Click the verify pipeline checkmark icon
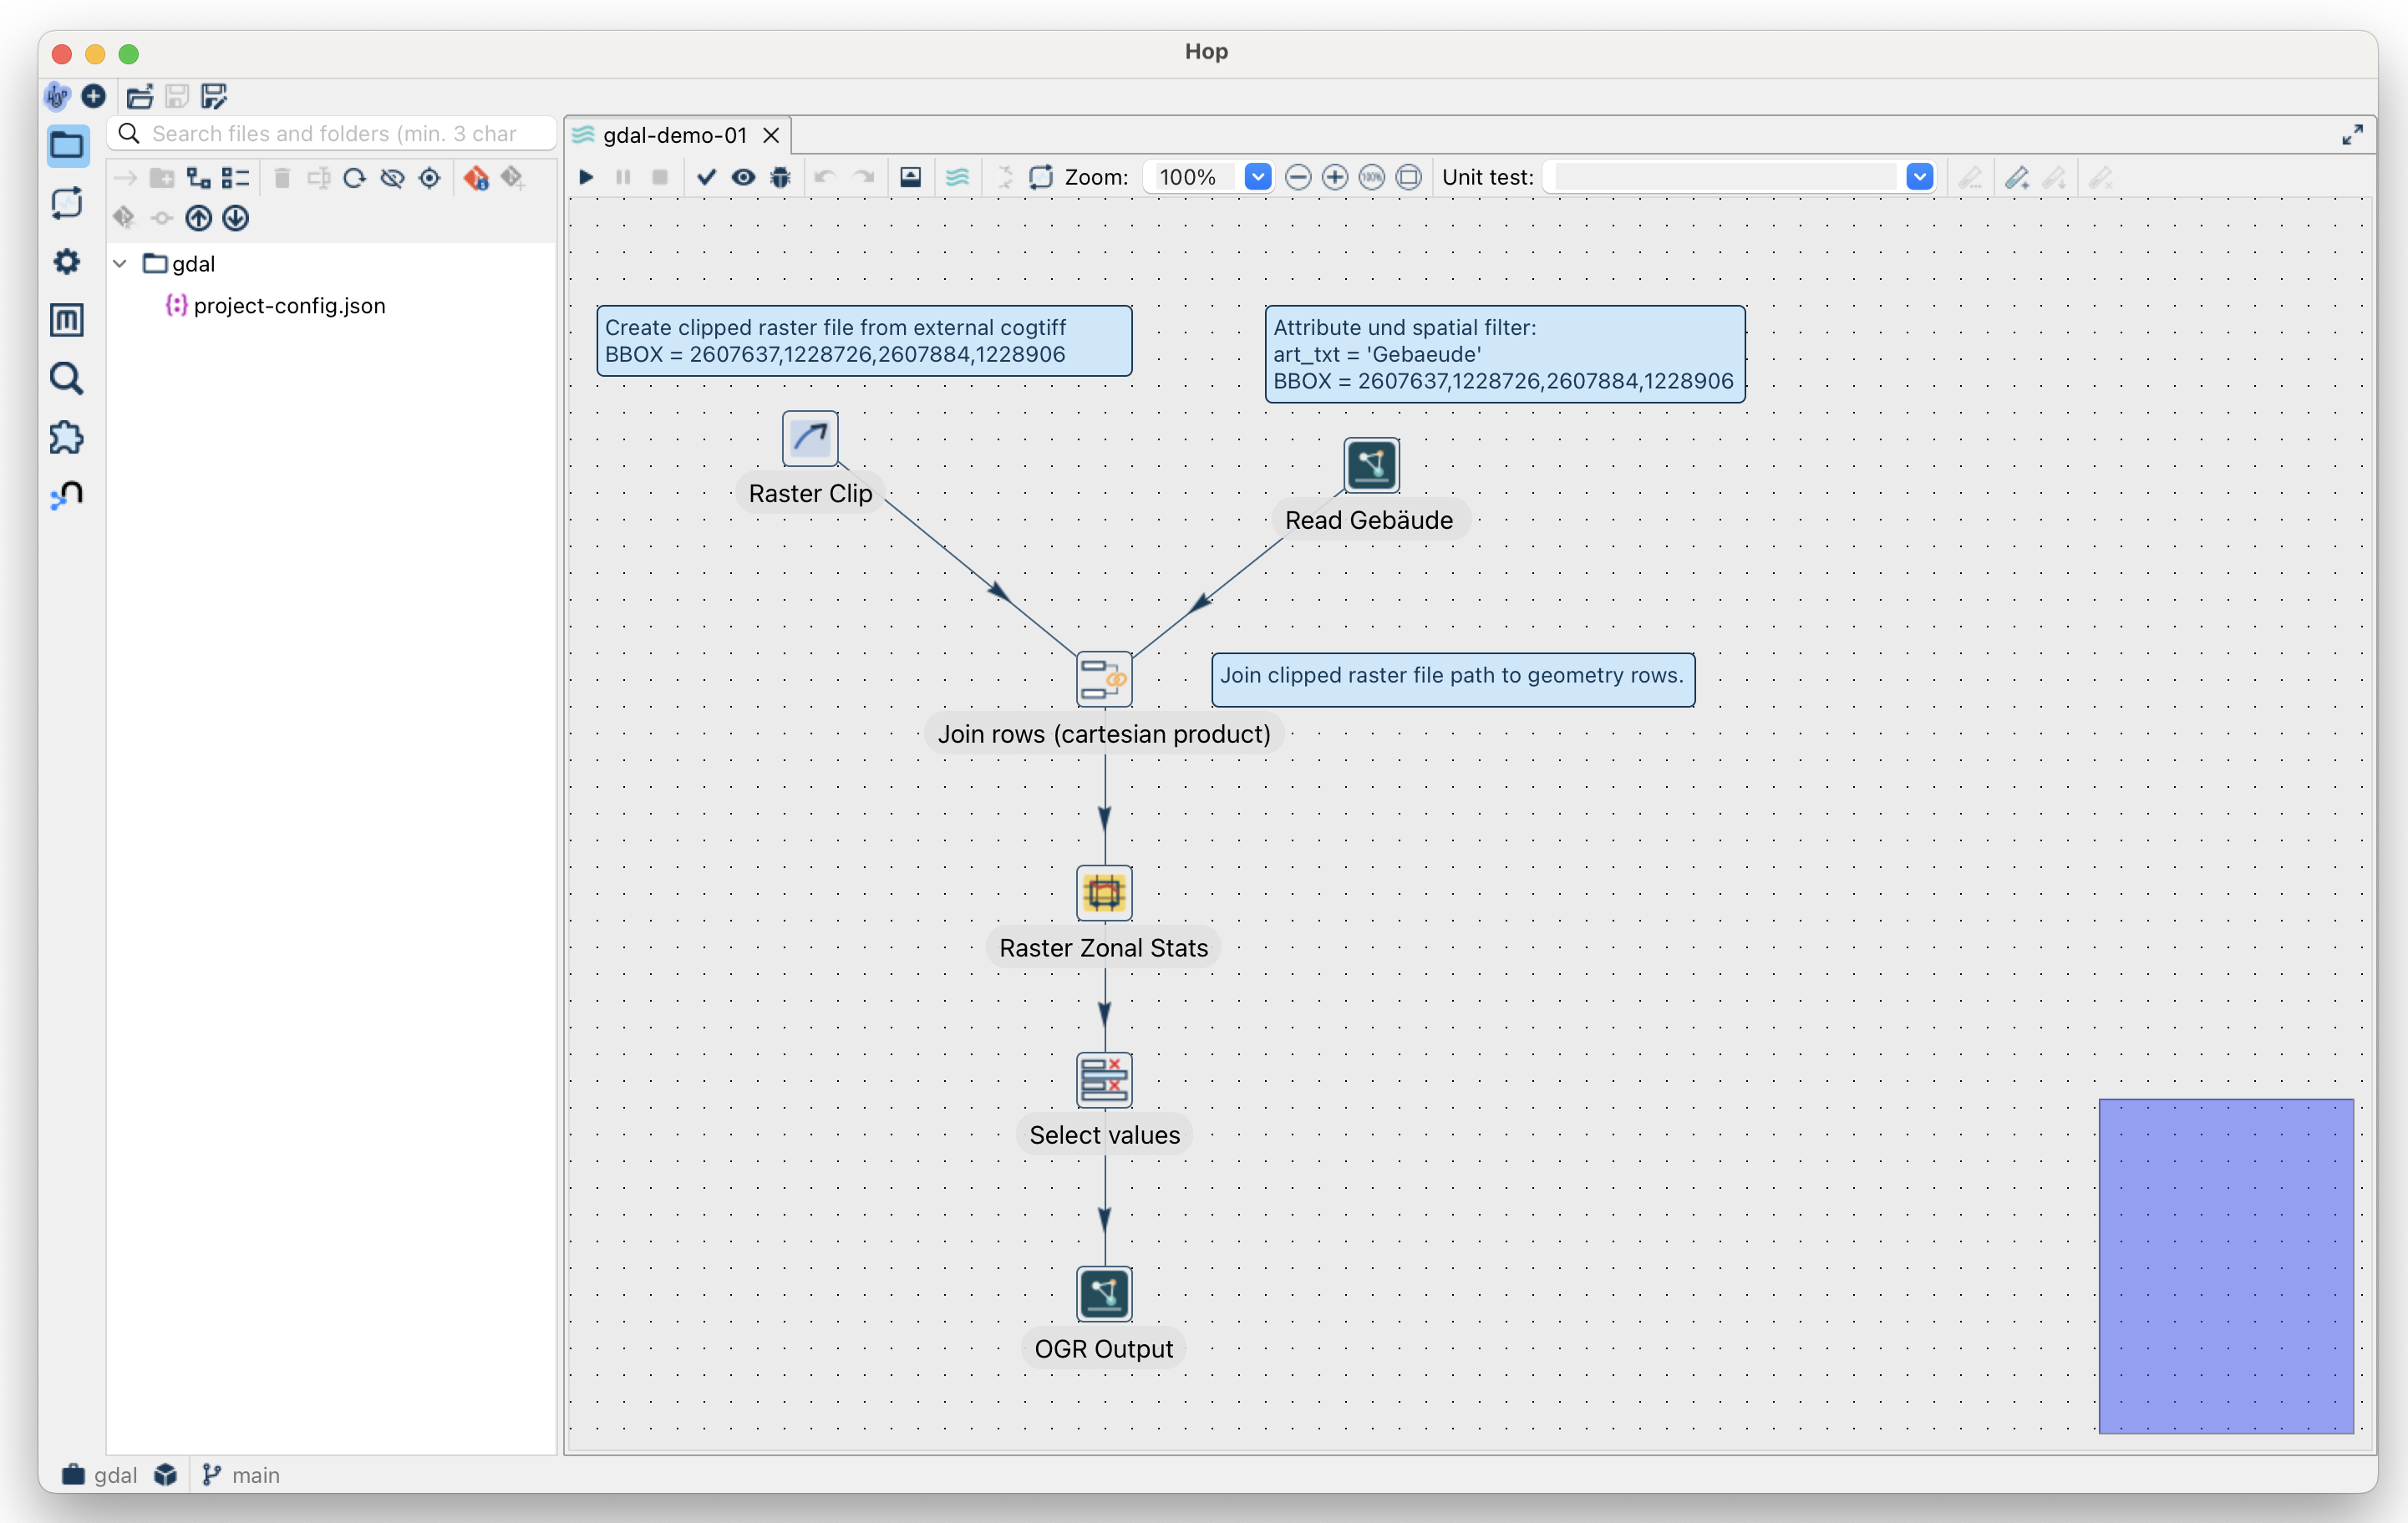This screenshot has width=2408, height=1523. pos(706,177)
